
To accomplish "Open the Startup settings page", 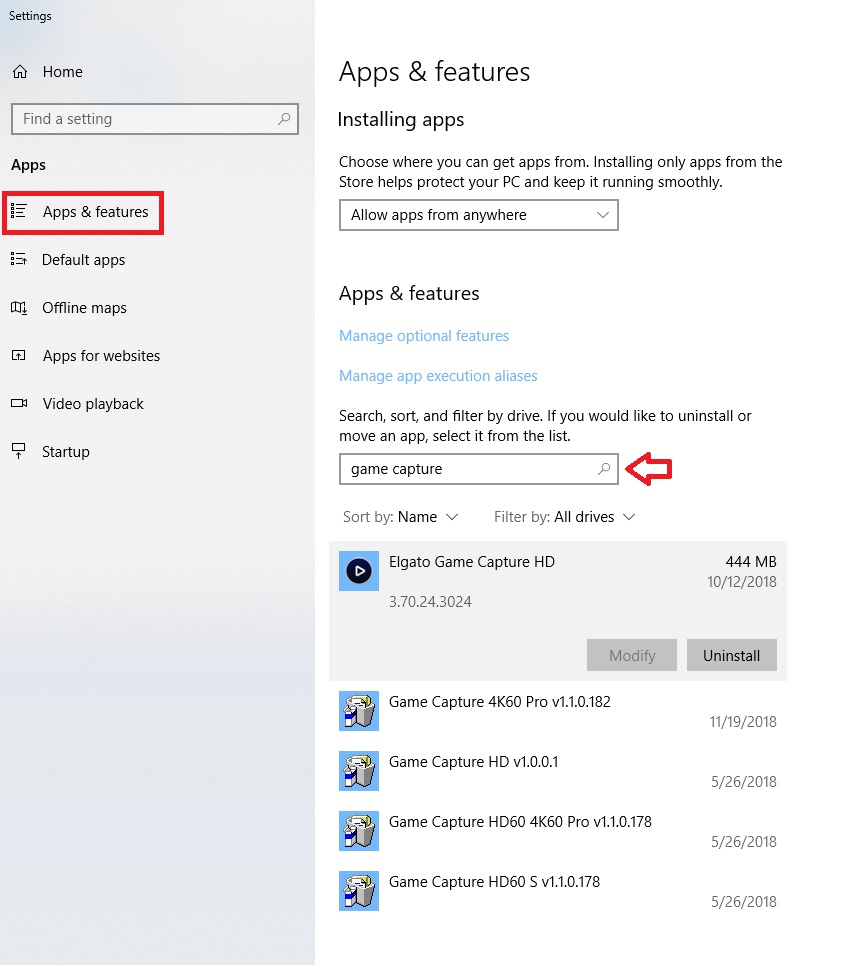I will click(x=66, y=452).
